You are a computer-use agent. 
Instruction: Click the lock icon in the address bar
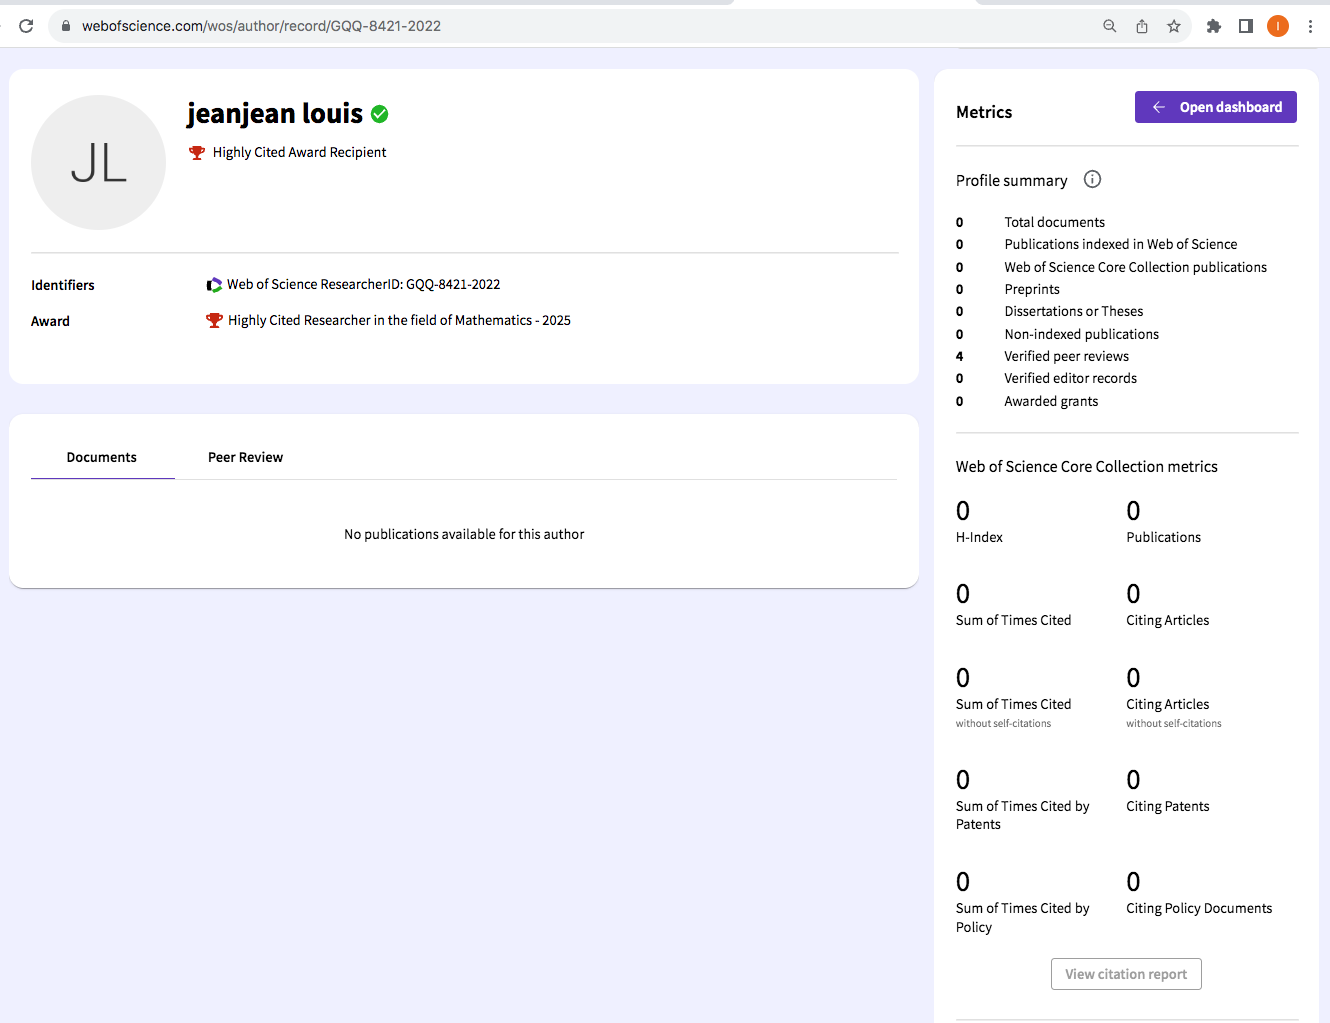[x=66, y=26]
